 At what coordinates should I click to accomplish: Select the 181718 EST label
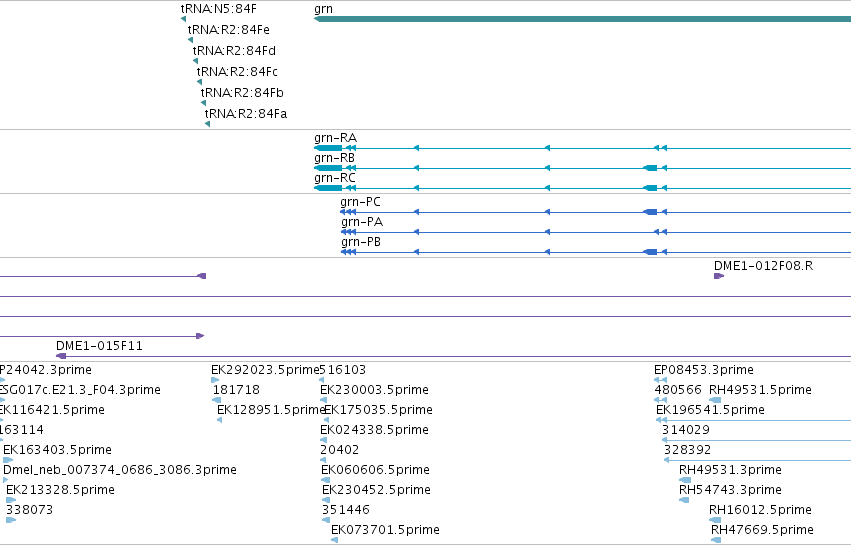236,390
